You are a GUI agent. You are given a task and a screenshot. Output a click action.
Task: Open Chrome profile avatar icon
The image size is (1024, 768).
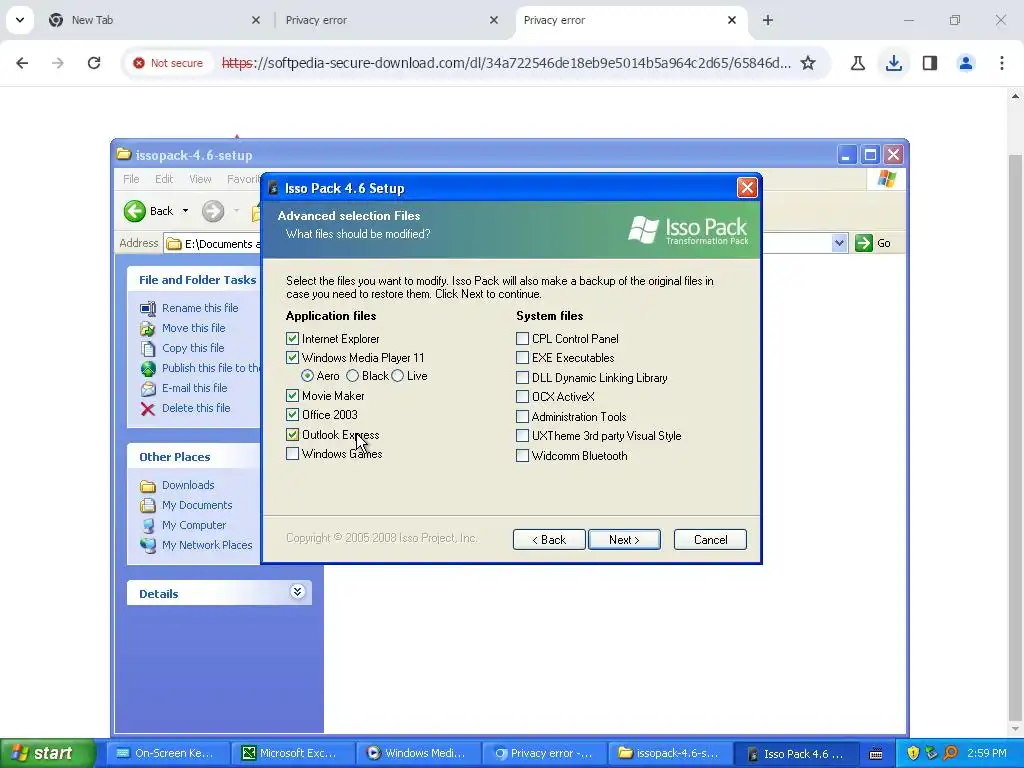pyautogui.click(x=966, y=63)
